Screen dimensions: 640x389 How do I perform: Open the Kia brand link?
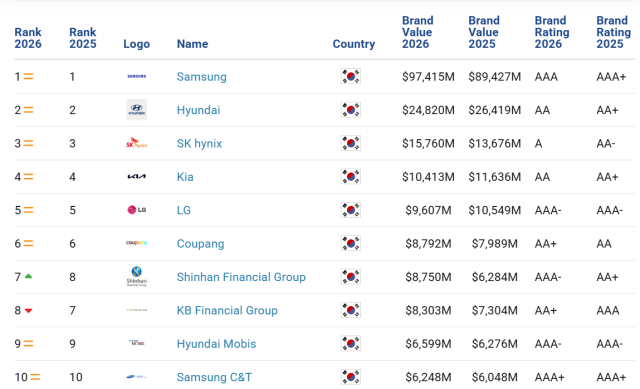coord(185,177)
